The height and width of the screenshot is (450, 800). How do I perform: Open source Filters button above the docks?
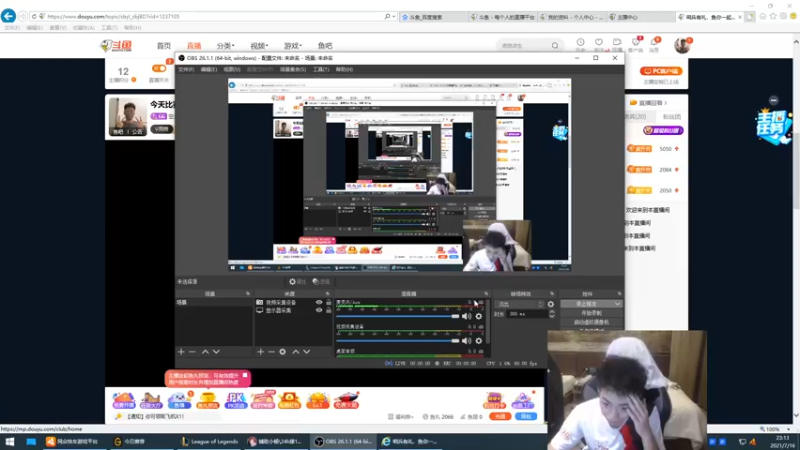[x=321, y=282]
